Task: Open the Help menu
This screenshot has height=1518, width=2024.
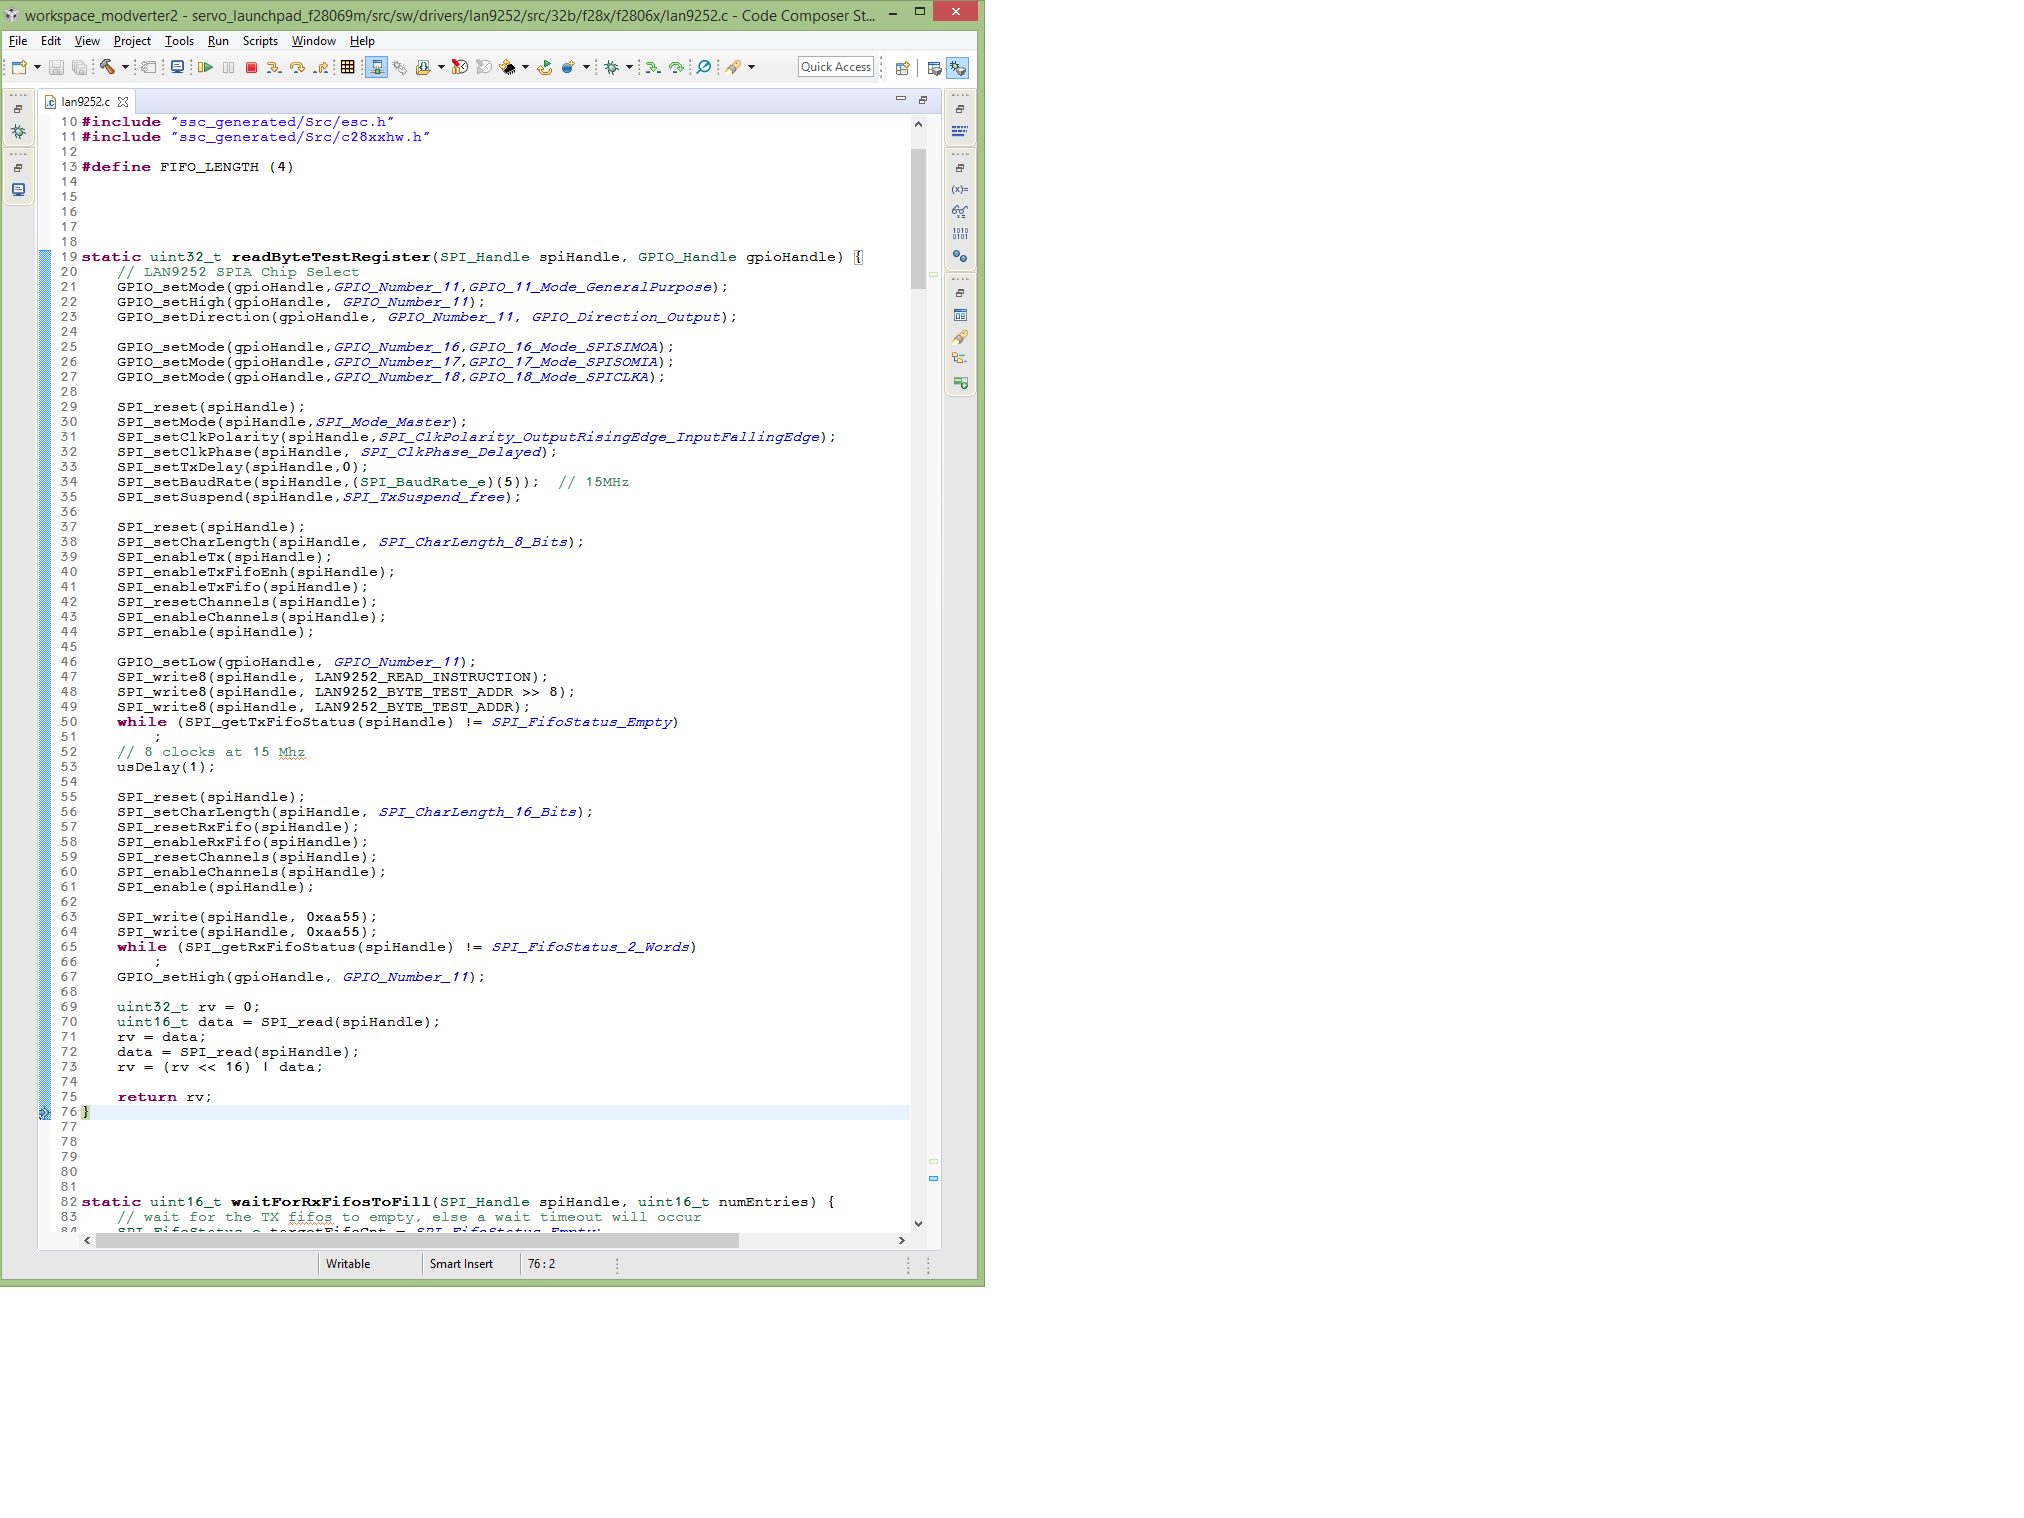Action: pyautogui.click(x=362, y=41)
